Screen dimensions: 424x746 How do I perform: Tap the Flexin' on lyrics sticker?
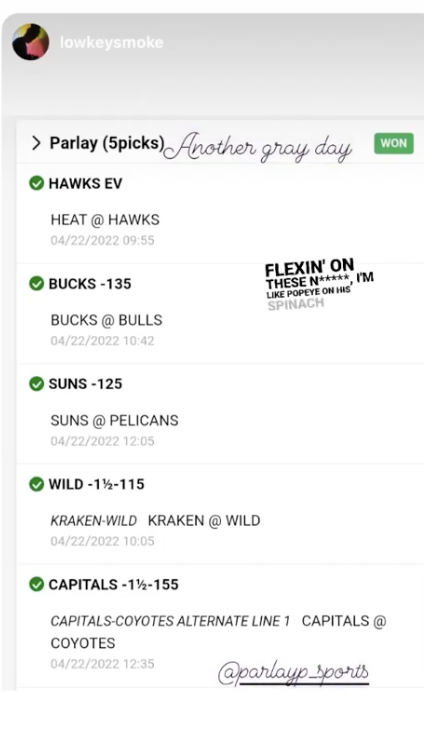pos(318,285)
